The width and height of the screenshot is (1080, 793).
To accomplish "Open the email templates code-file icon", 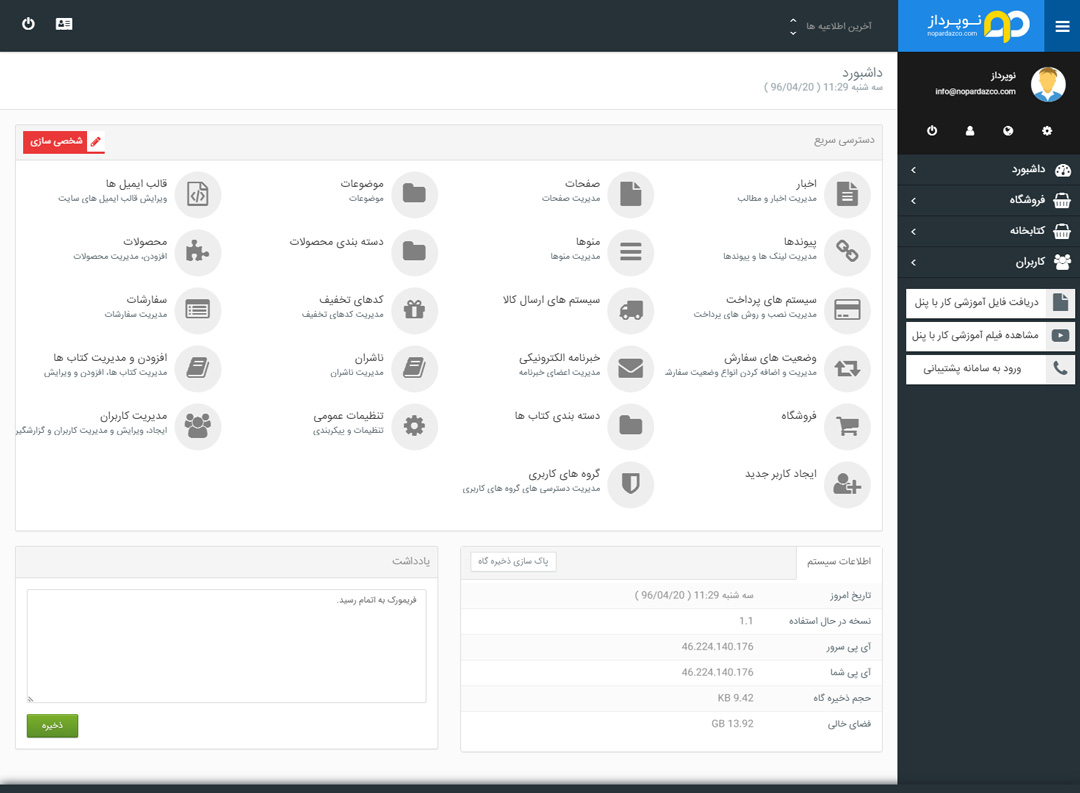I will click(198, 194).
